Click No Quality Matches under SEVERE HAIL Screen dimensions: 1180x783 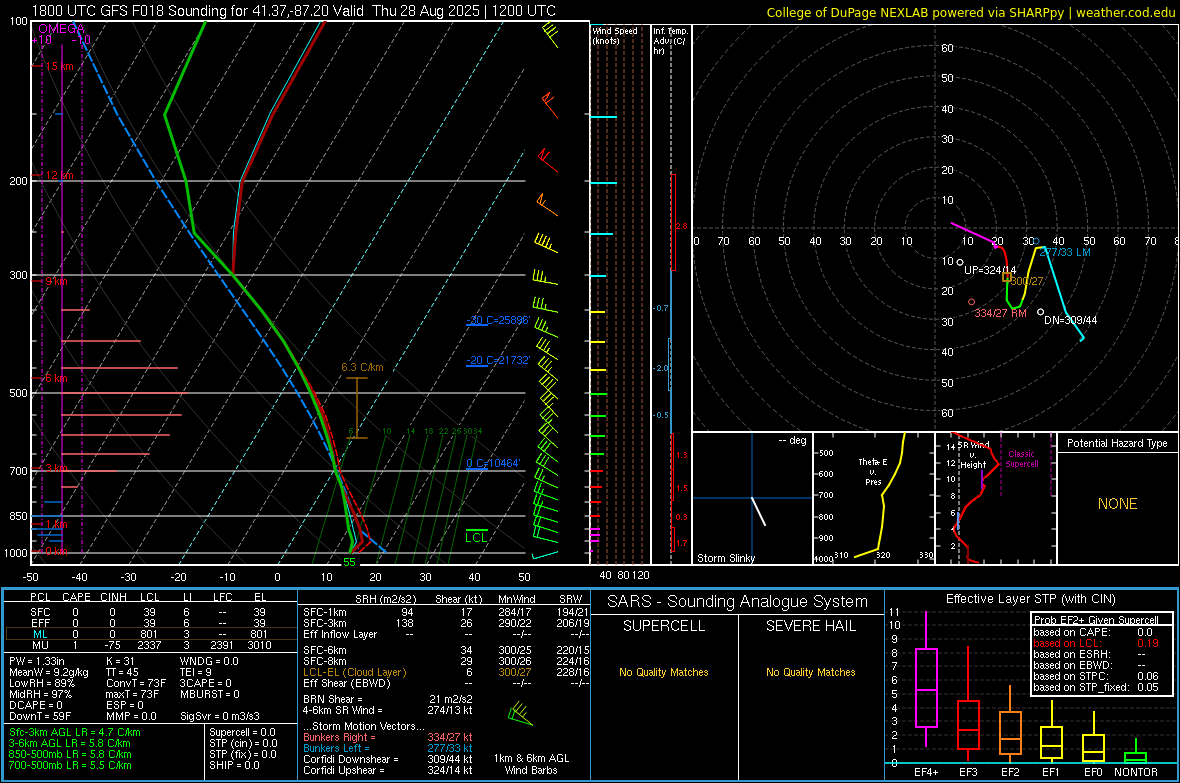[810, 672]
